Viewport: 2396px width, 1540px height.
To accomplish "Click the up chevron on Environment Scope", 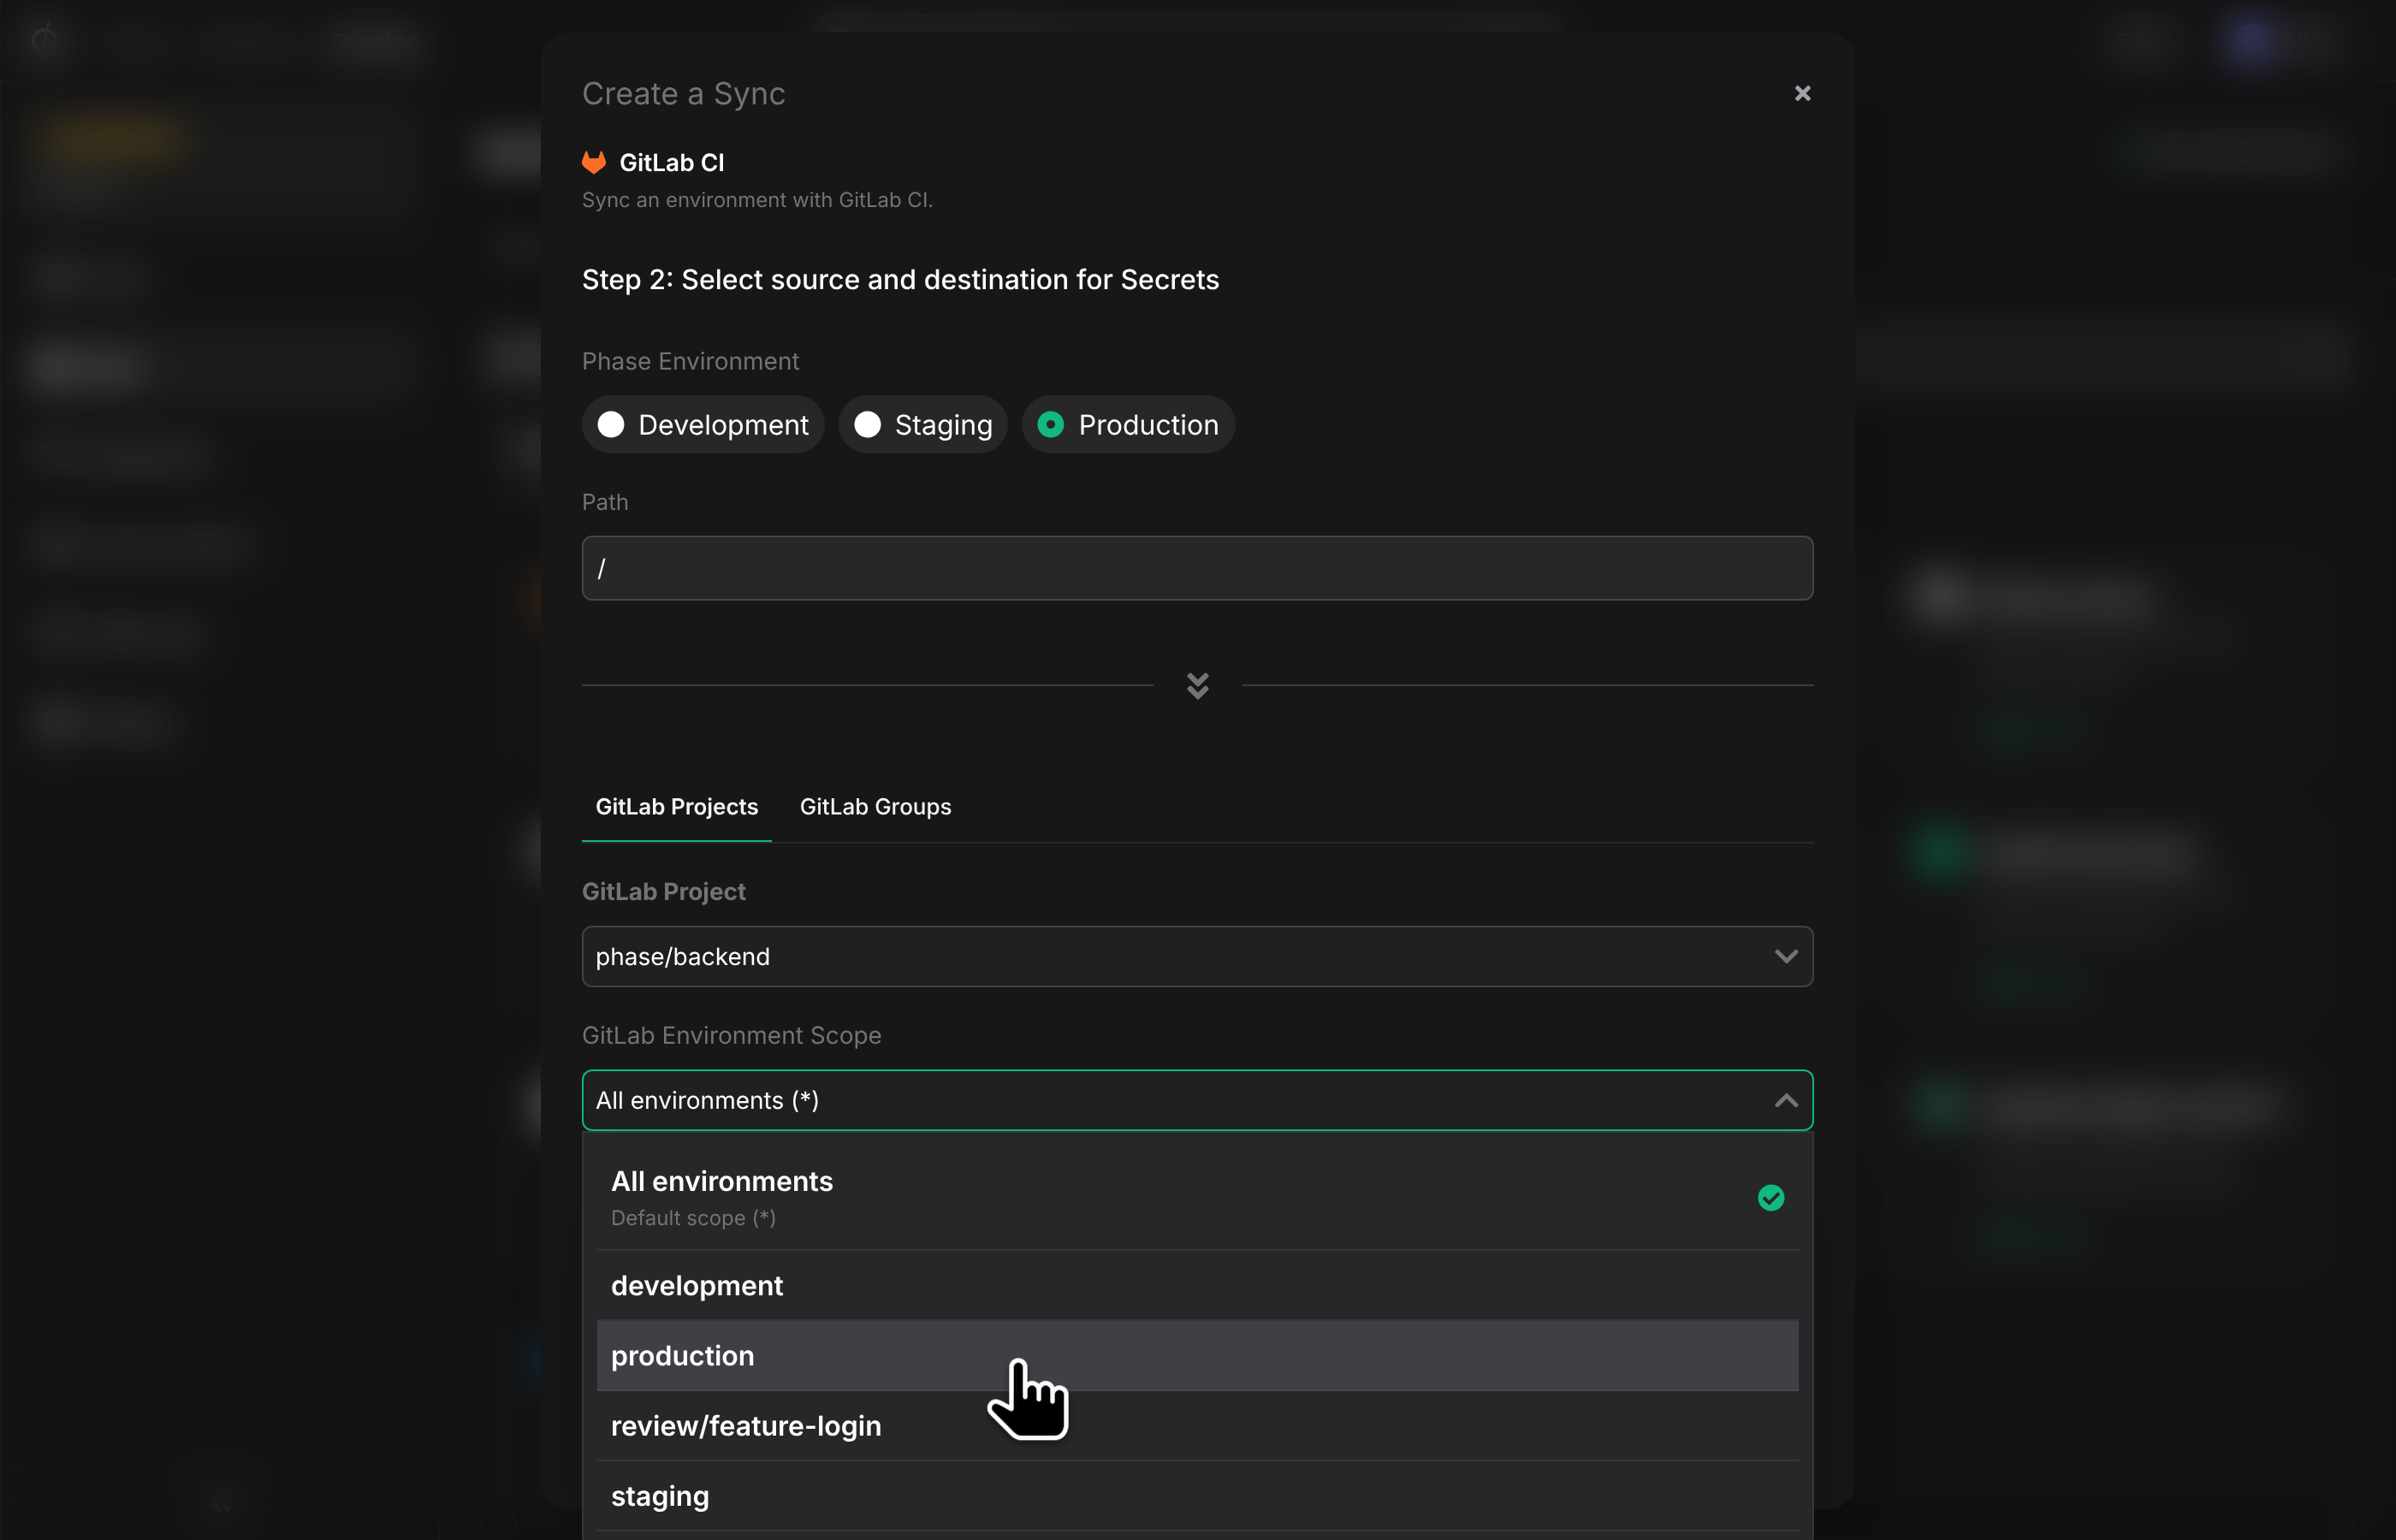I will click(x=1786, y=1100).
